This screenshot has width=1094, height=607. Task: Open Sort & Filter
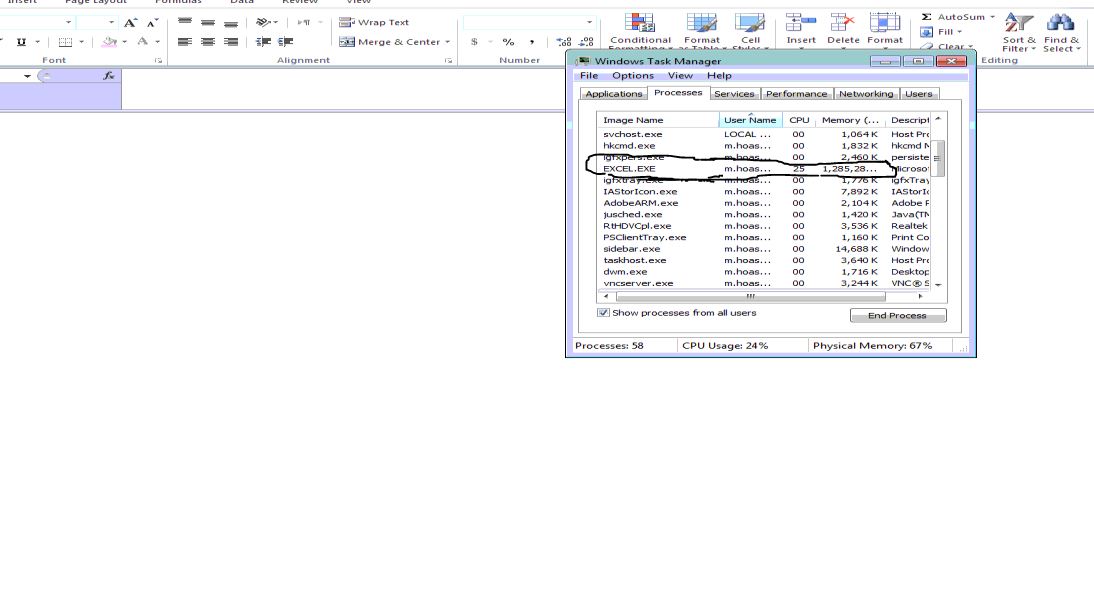pyautogui.click(x=1019, y=32)
